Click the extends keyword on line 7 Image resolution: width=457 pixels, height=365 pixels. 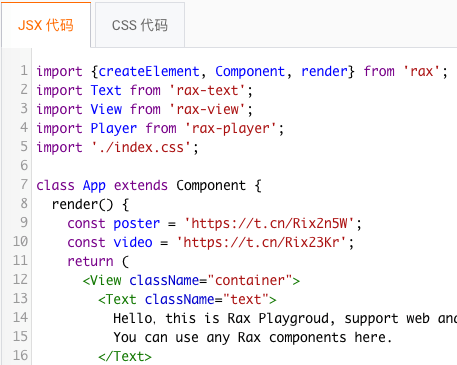(141, 185)
